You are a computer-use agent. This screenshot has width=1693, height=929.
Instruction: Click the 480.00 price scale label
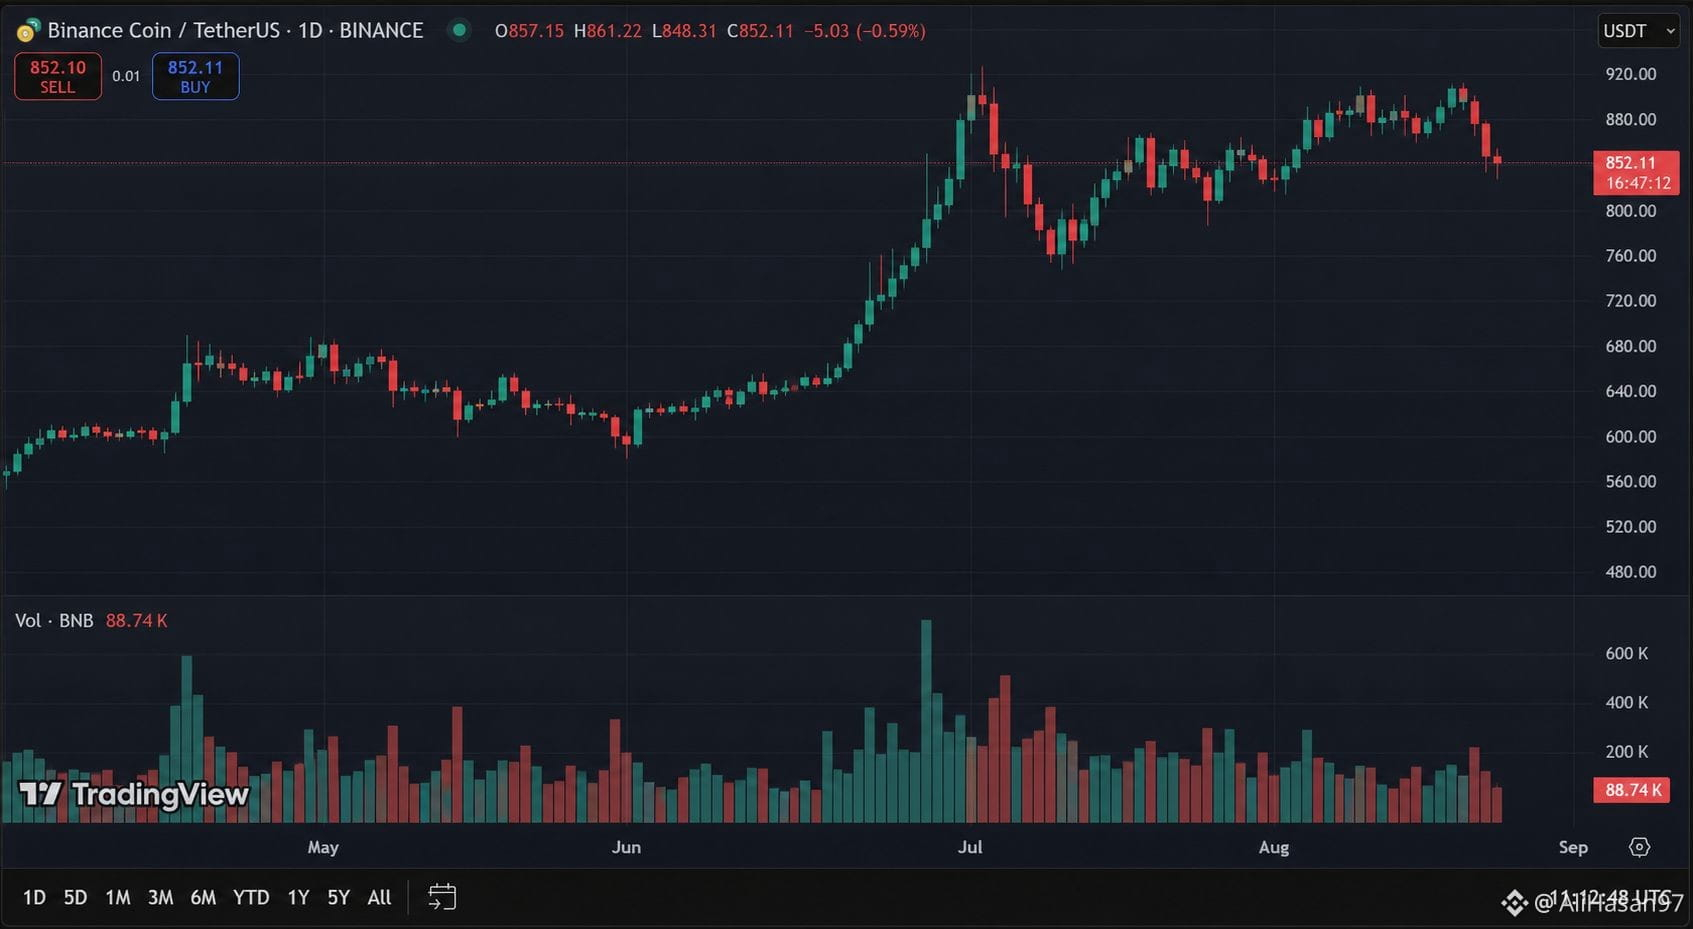click(x=1631, y=571)
